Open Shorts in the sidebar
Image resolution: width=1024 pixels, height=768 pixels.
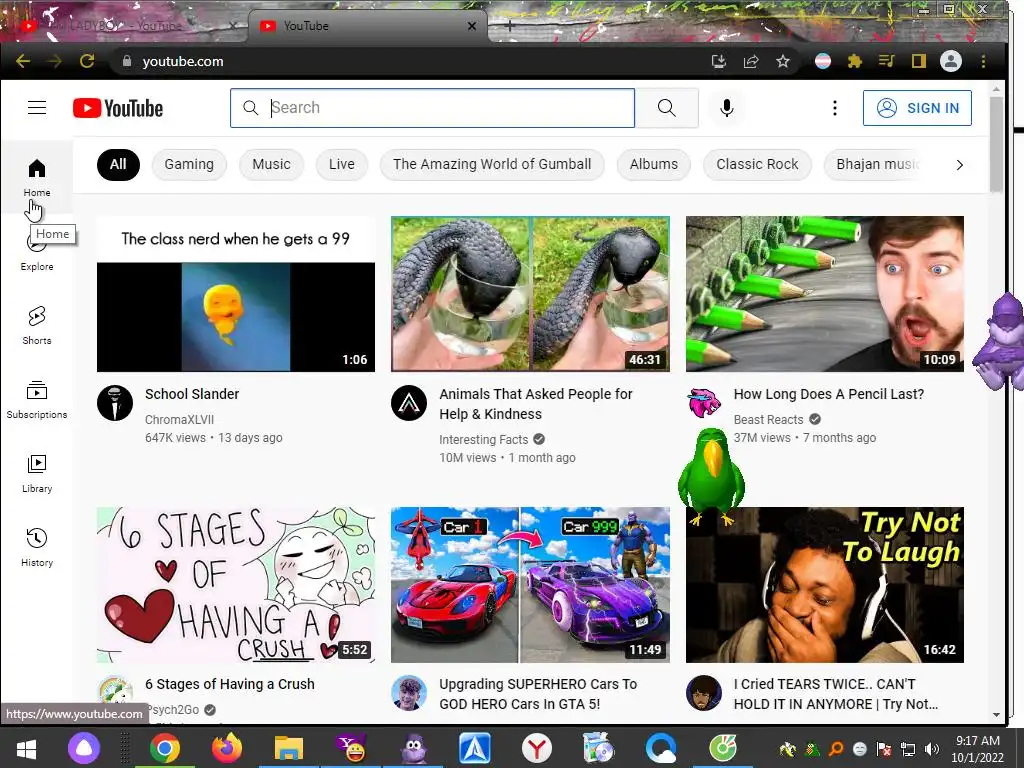37,325
